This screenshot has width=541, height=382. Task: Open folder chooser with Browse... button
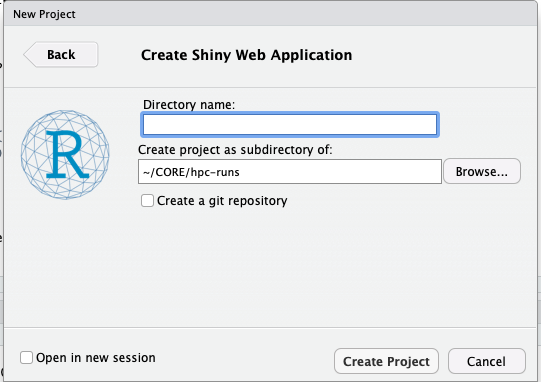(482, 171)
